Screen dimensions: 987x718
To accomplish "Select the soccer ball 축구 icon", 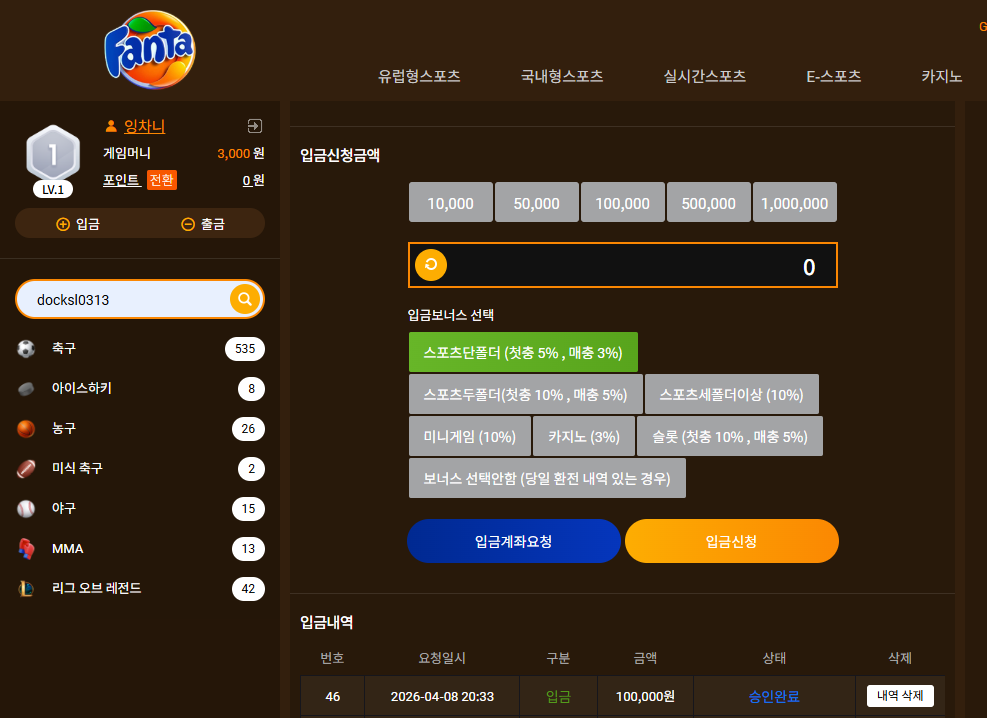I will tap(26, 349).
